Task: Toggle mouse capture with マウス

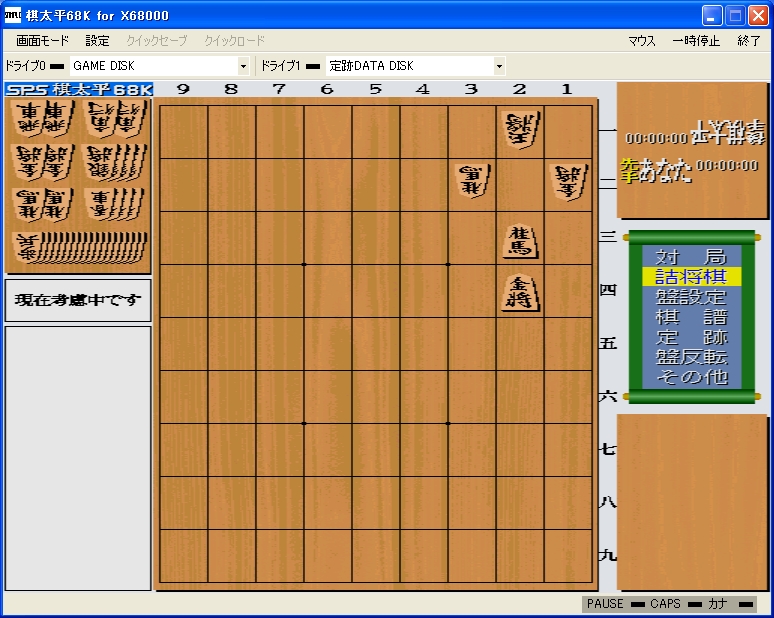Action: (641, 41)
